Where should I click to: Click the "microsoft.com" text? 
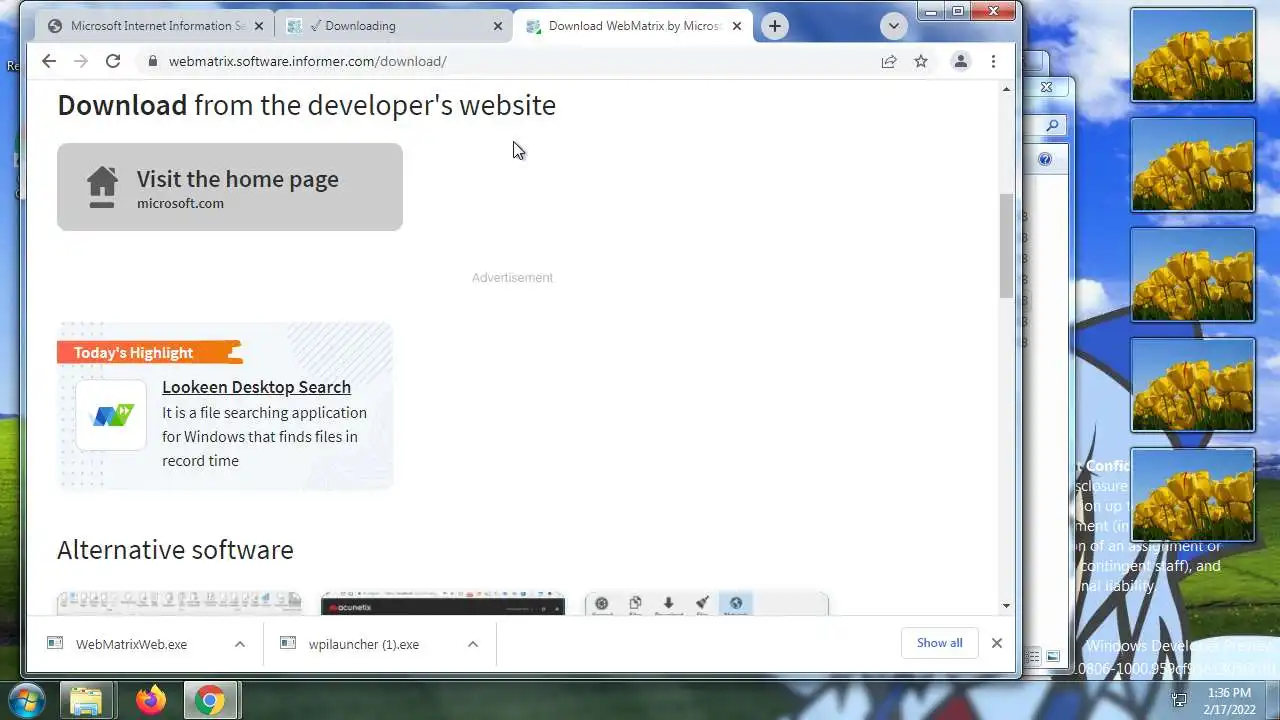[x=180, y=203]
